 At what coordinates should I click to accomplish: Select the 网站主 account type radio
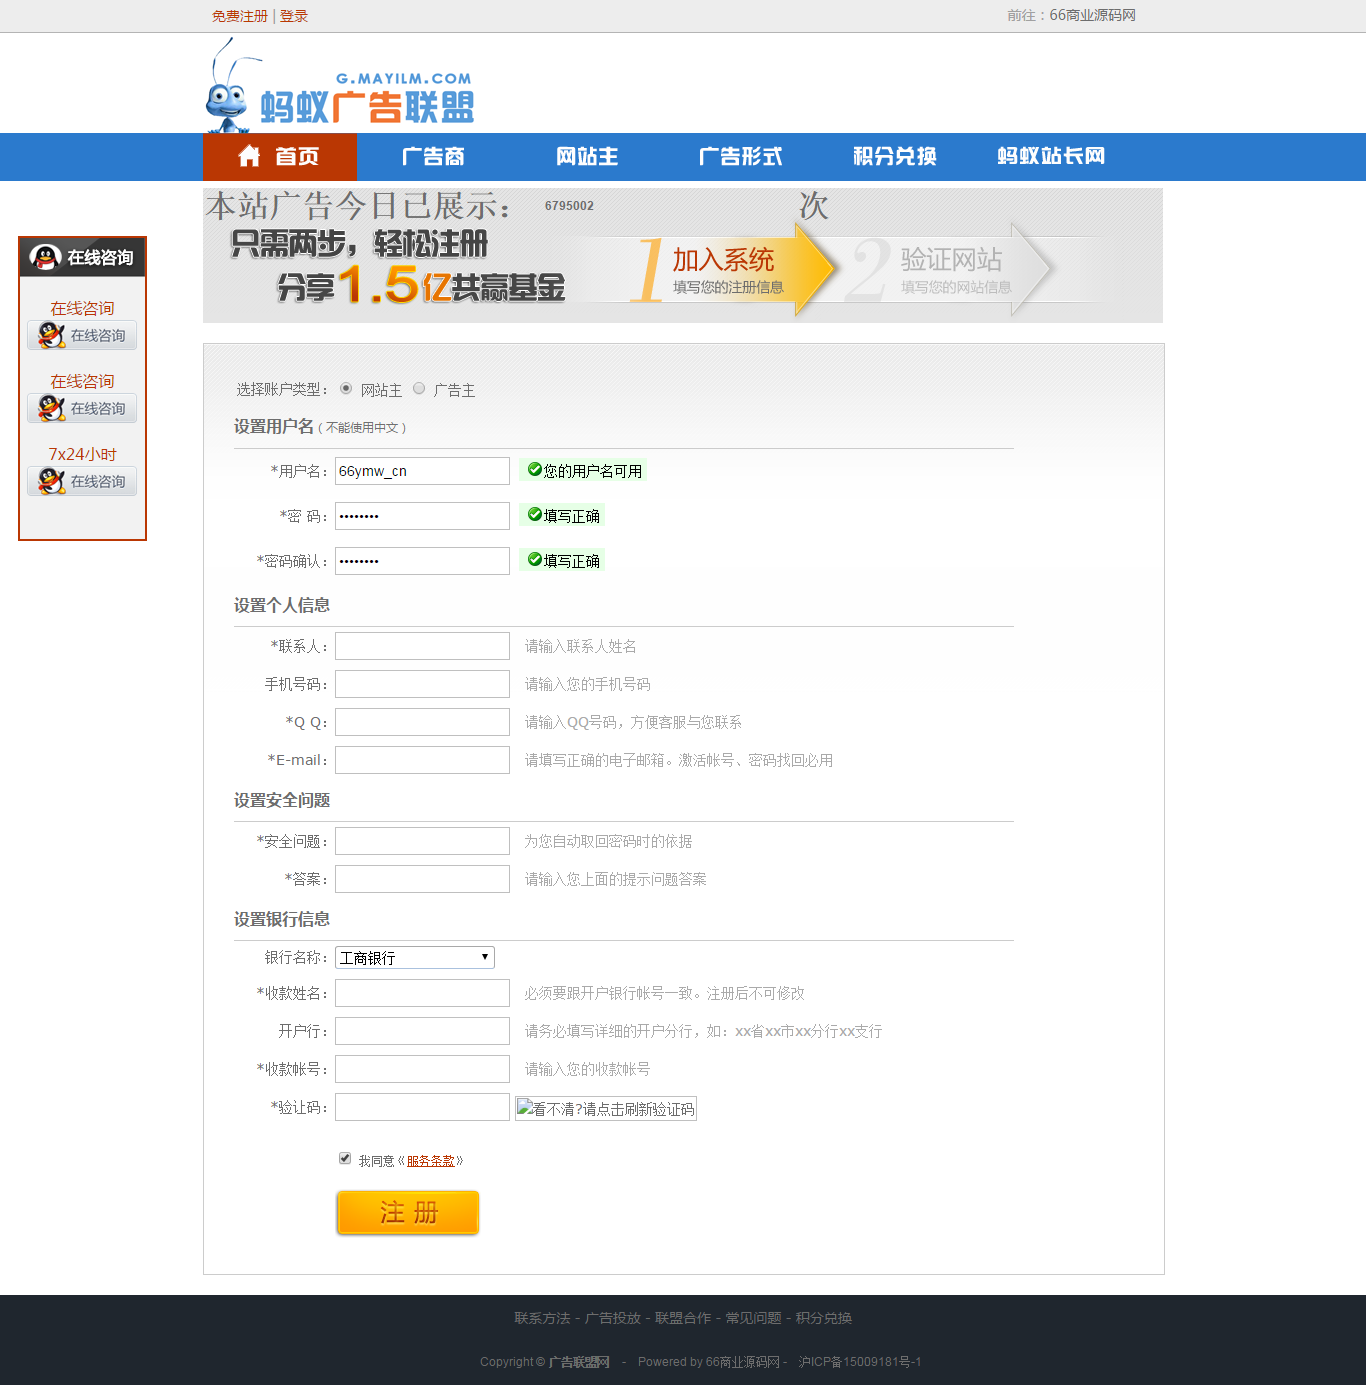pos(346,389)
